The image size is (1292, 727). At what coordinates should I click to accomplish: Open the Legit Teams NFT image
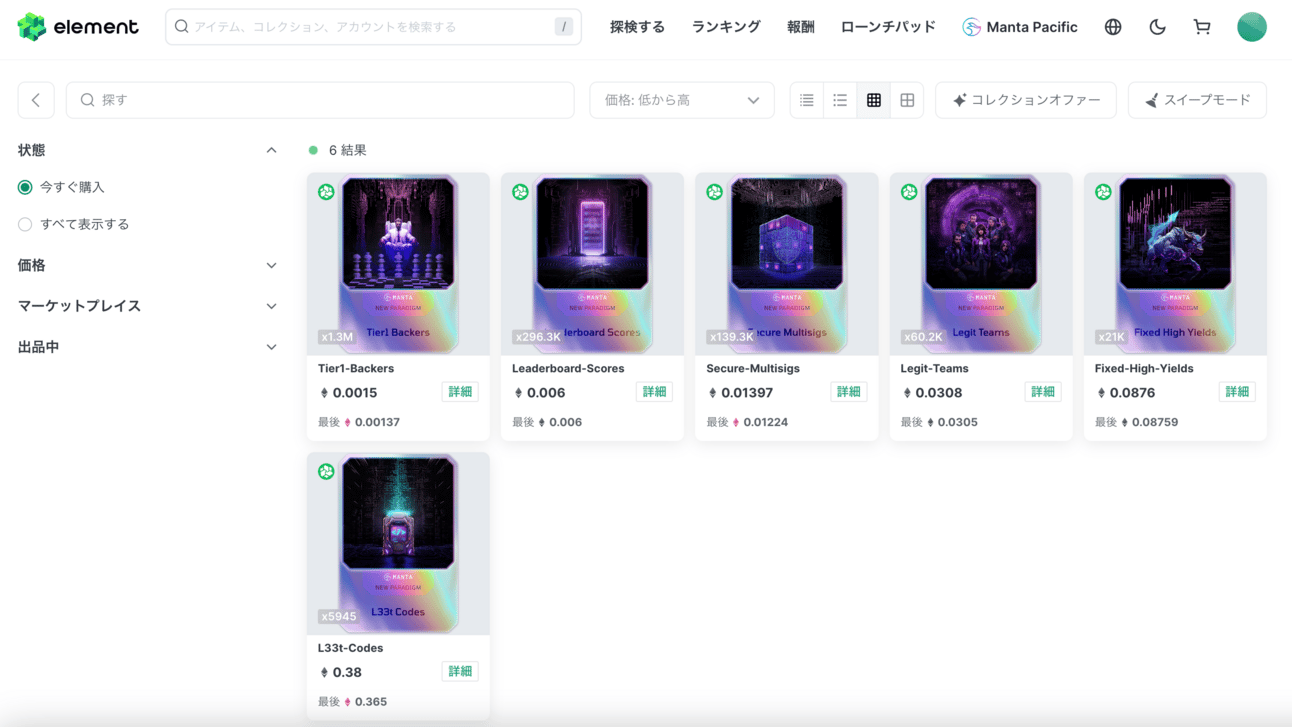tap(981, 264)
